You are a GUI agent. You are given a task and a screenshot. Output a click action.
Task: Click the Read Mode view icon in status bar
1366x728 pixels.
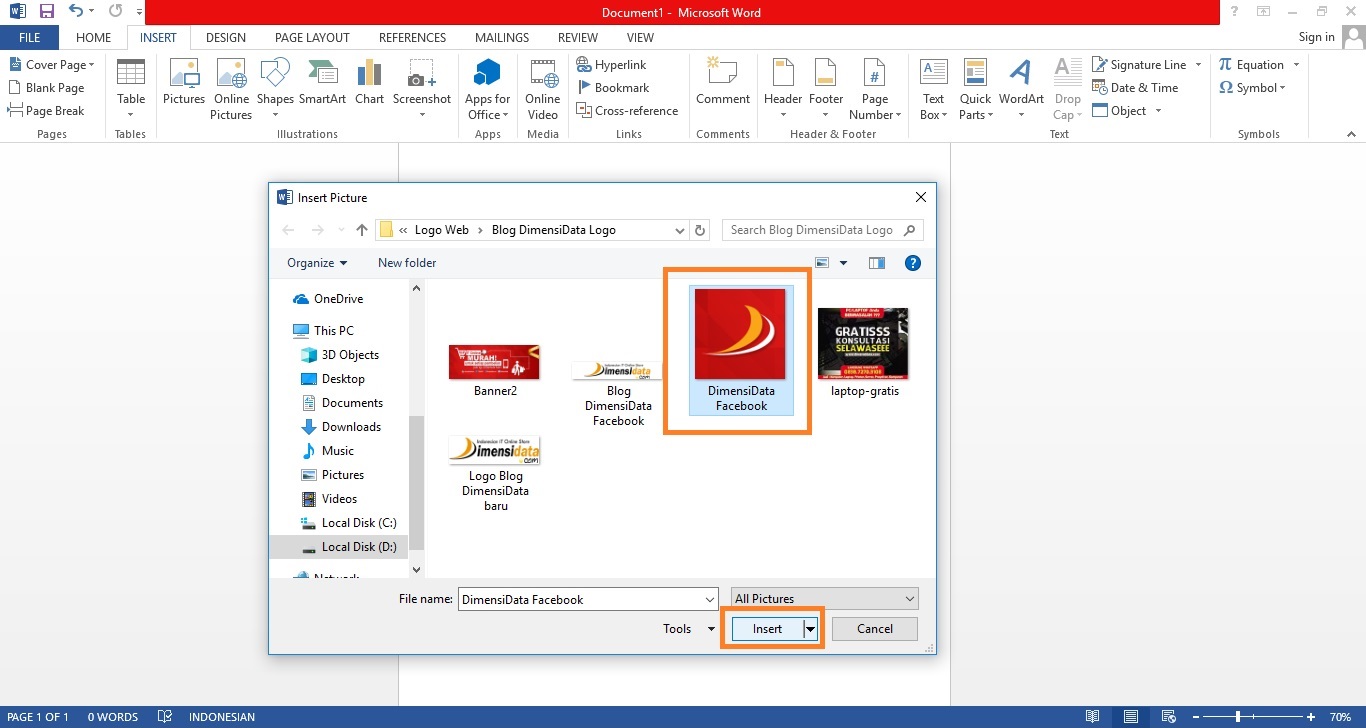click(x=1093, y=717)
